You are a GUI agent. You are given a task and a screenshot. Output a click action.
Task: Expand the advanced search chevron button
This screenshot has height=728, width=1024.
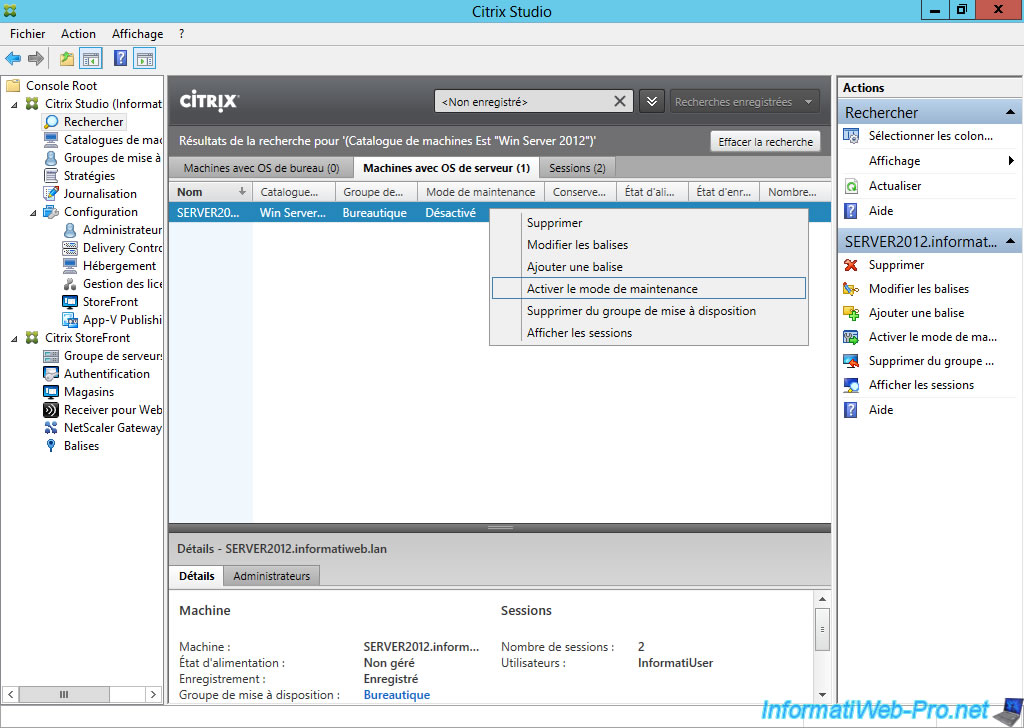point(651,102)
